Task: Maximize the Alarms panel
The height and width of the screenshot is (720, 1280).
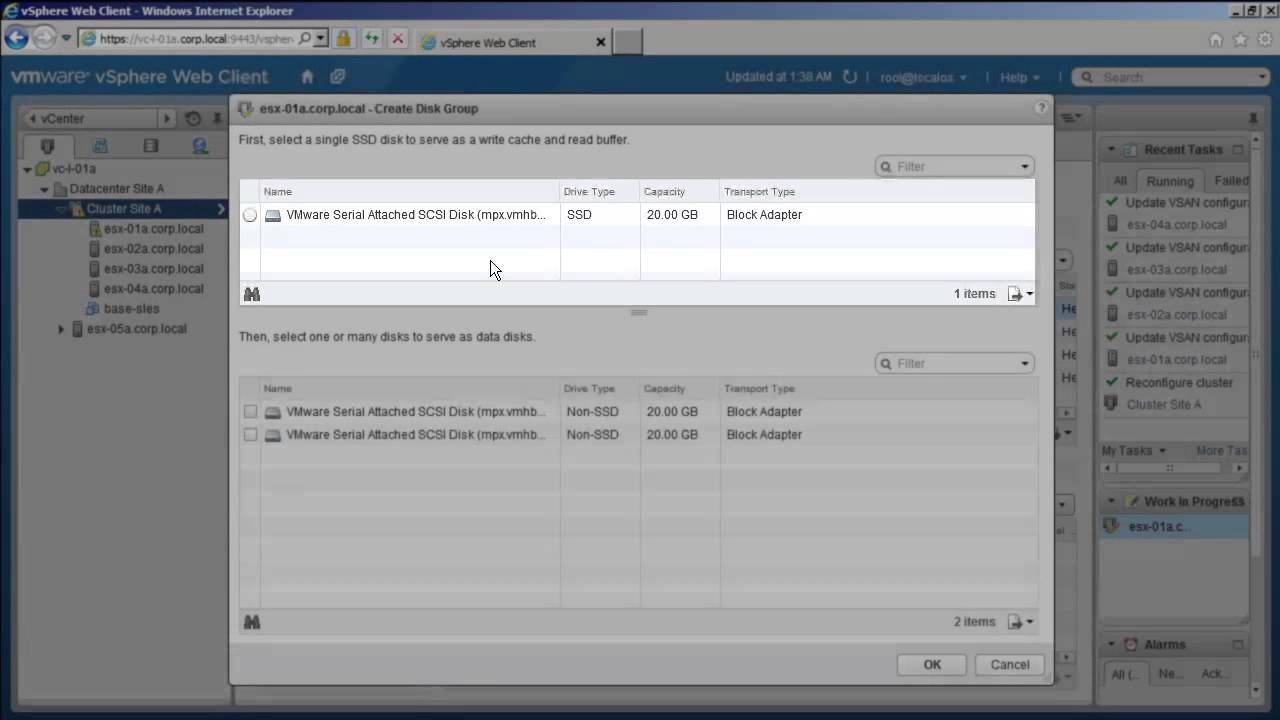Action: click(x=1238, y=645)
